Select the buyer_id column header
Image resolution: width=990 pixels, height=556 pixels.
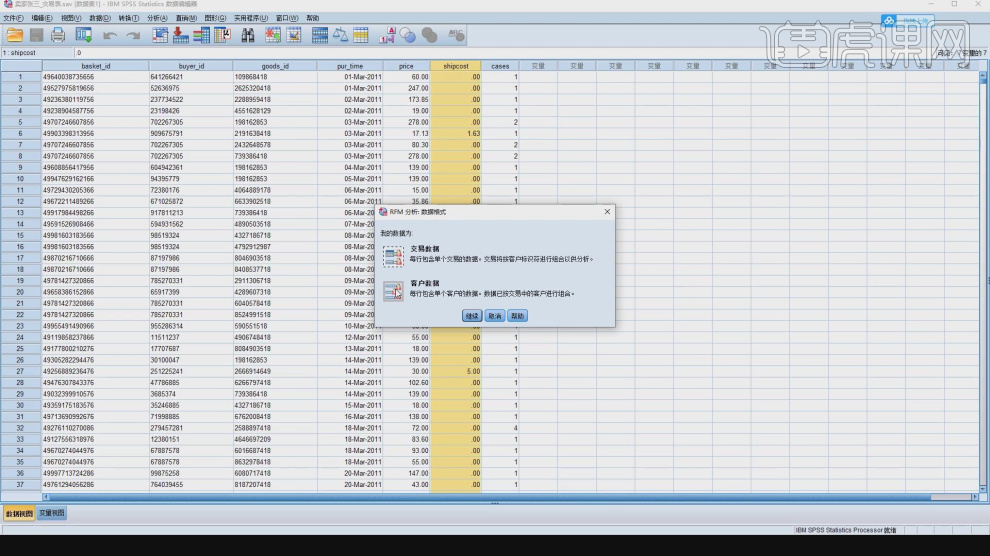pos(191,66)
